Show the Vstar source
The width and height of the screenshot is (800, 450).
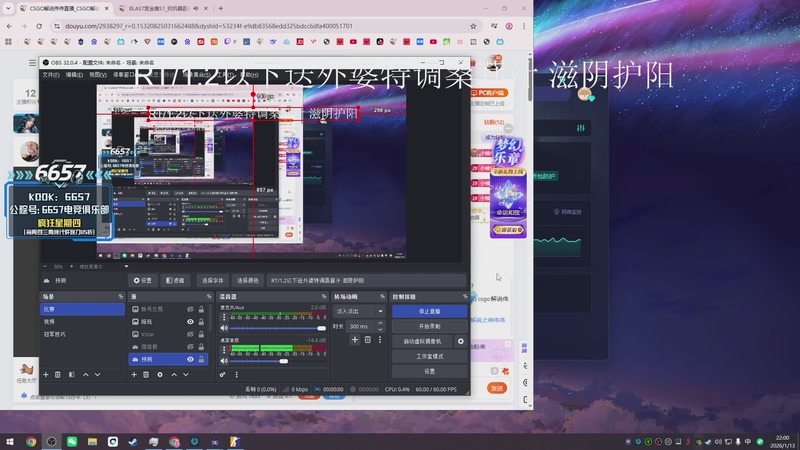point(190,335)
